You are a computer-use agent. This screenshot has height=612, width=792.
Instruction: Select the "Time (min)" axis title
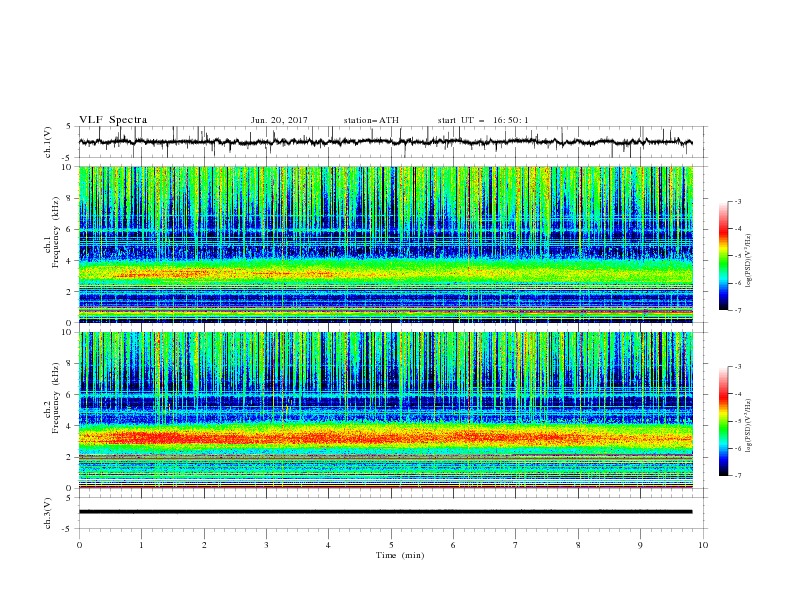(x=400, y=555)
